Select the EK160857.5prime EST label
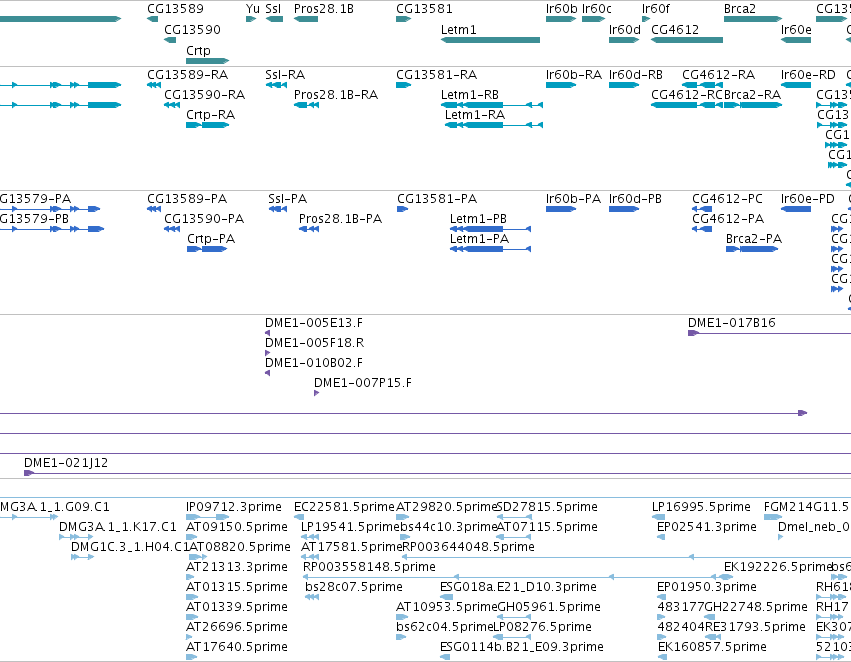 [x=712, y=647]
